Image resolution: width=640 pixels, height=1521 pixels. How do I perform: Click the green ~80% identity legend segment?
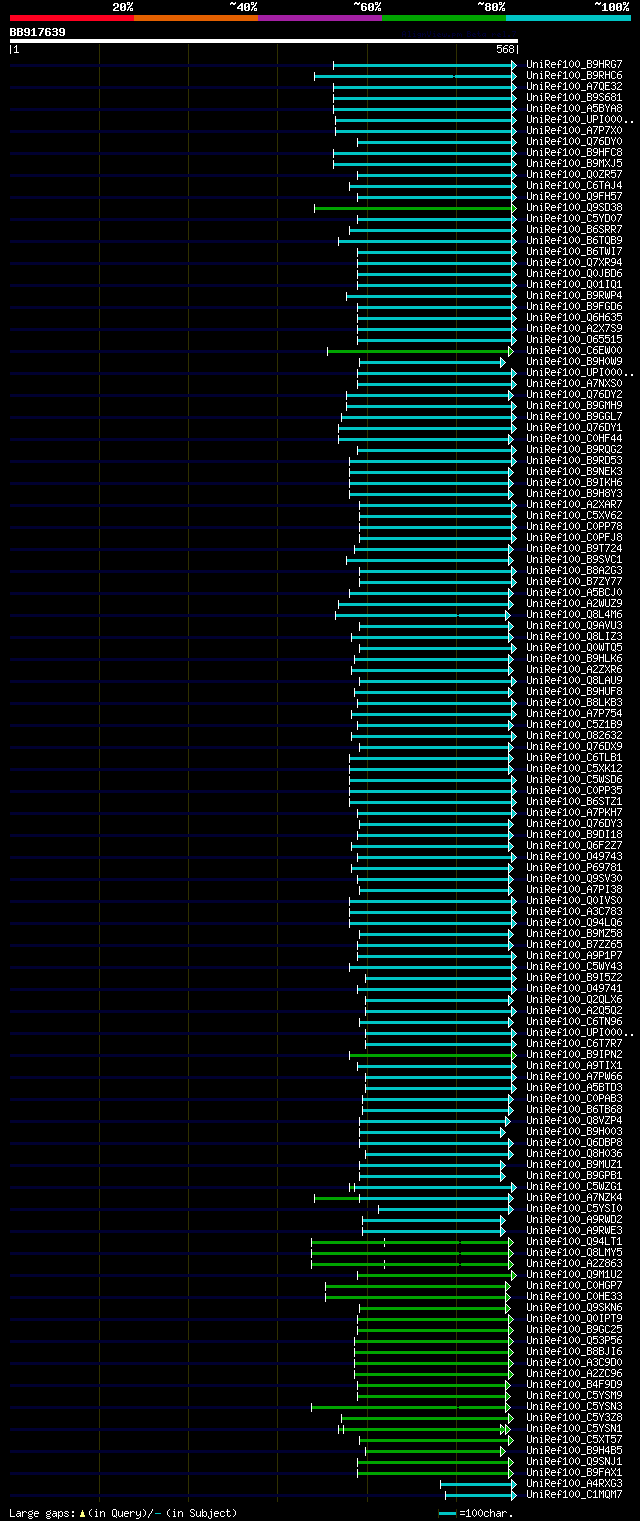443,18
